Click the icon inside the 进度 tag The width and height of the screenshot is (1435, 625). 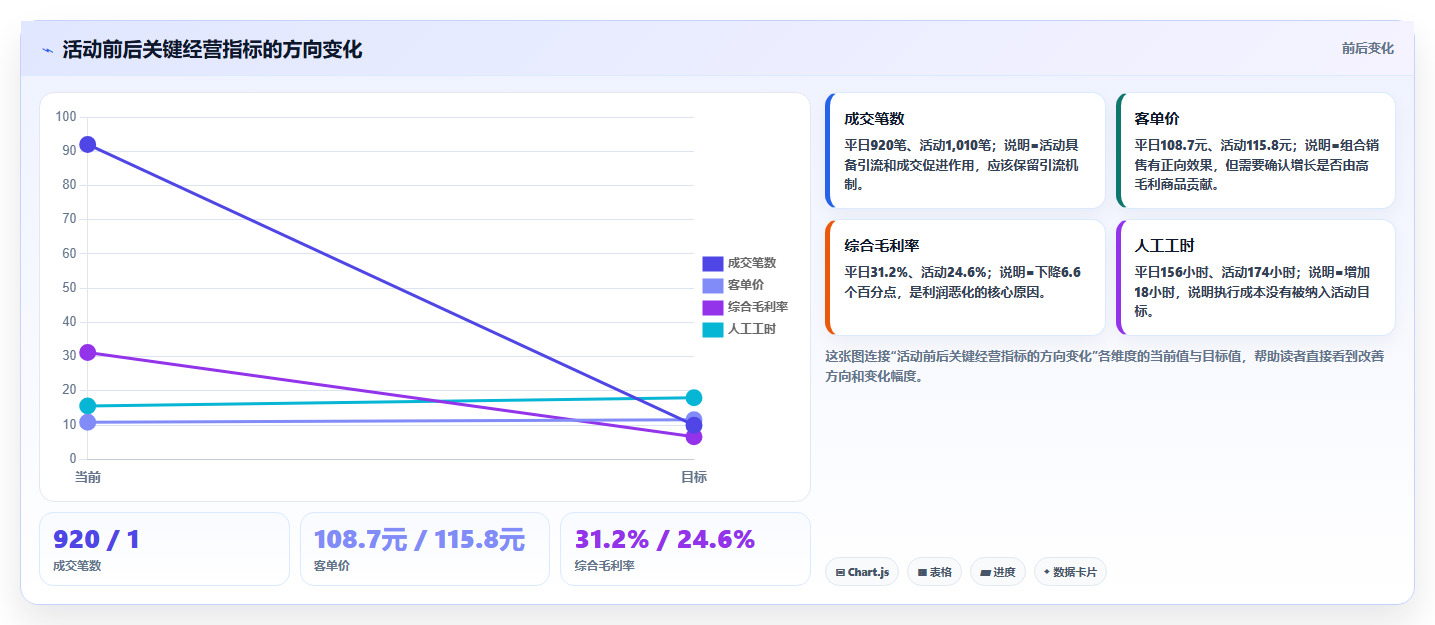point(985,573)
